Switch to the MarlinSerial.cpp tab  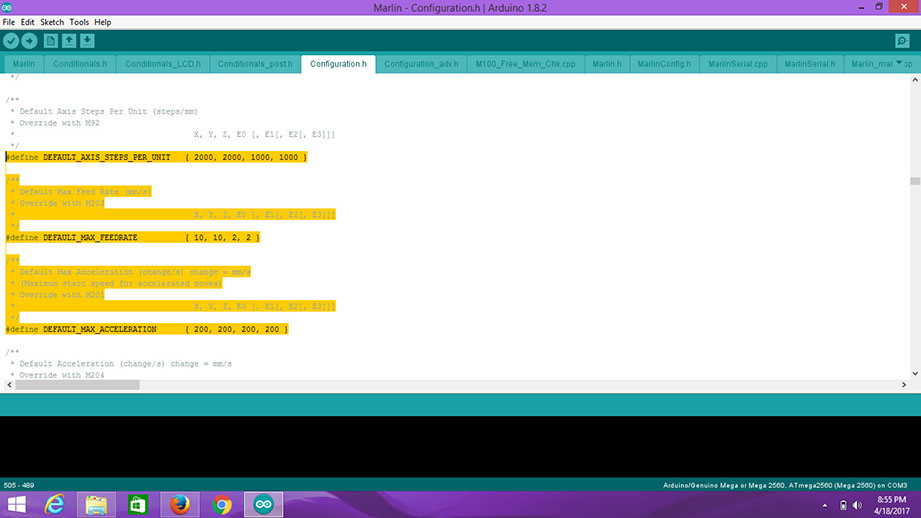(x=738, y=64)
